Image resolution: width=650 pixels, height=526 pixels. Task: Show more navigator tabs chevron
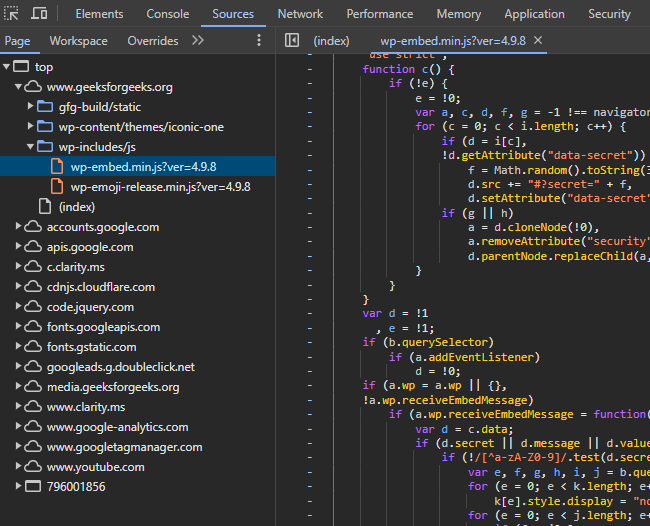pyautogui.click(x=198, y=40)
